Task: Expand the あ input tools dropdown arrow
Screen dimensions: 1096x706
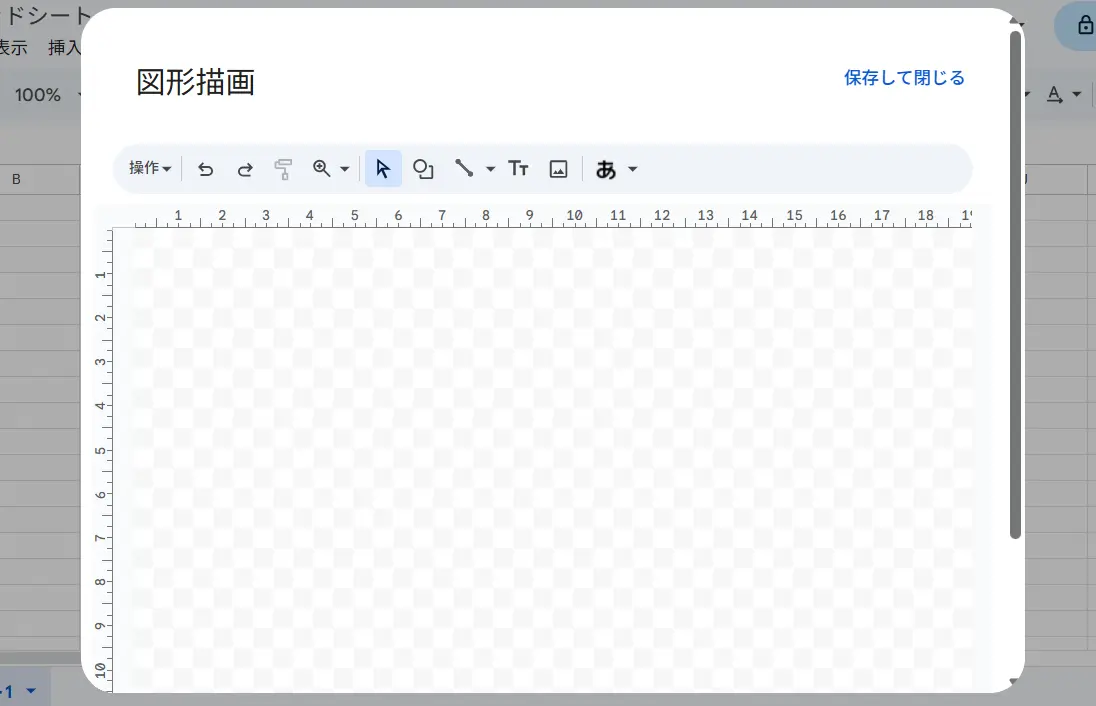Action: tap(633, 169)
